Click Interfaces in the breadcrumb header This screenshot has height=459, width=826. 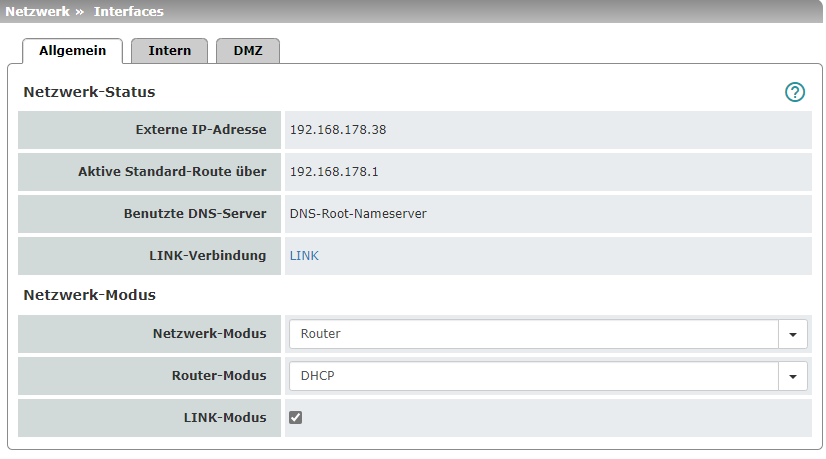(x=129, y=12)
